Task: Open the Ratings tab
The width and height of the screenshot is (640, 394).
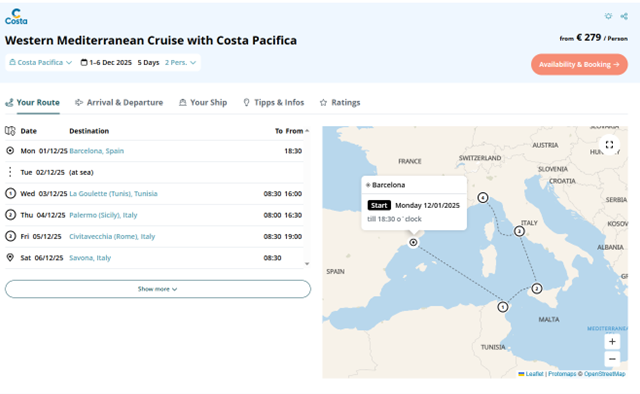Action: pos(340,102)
